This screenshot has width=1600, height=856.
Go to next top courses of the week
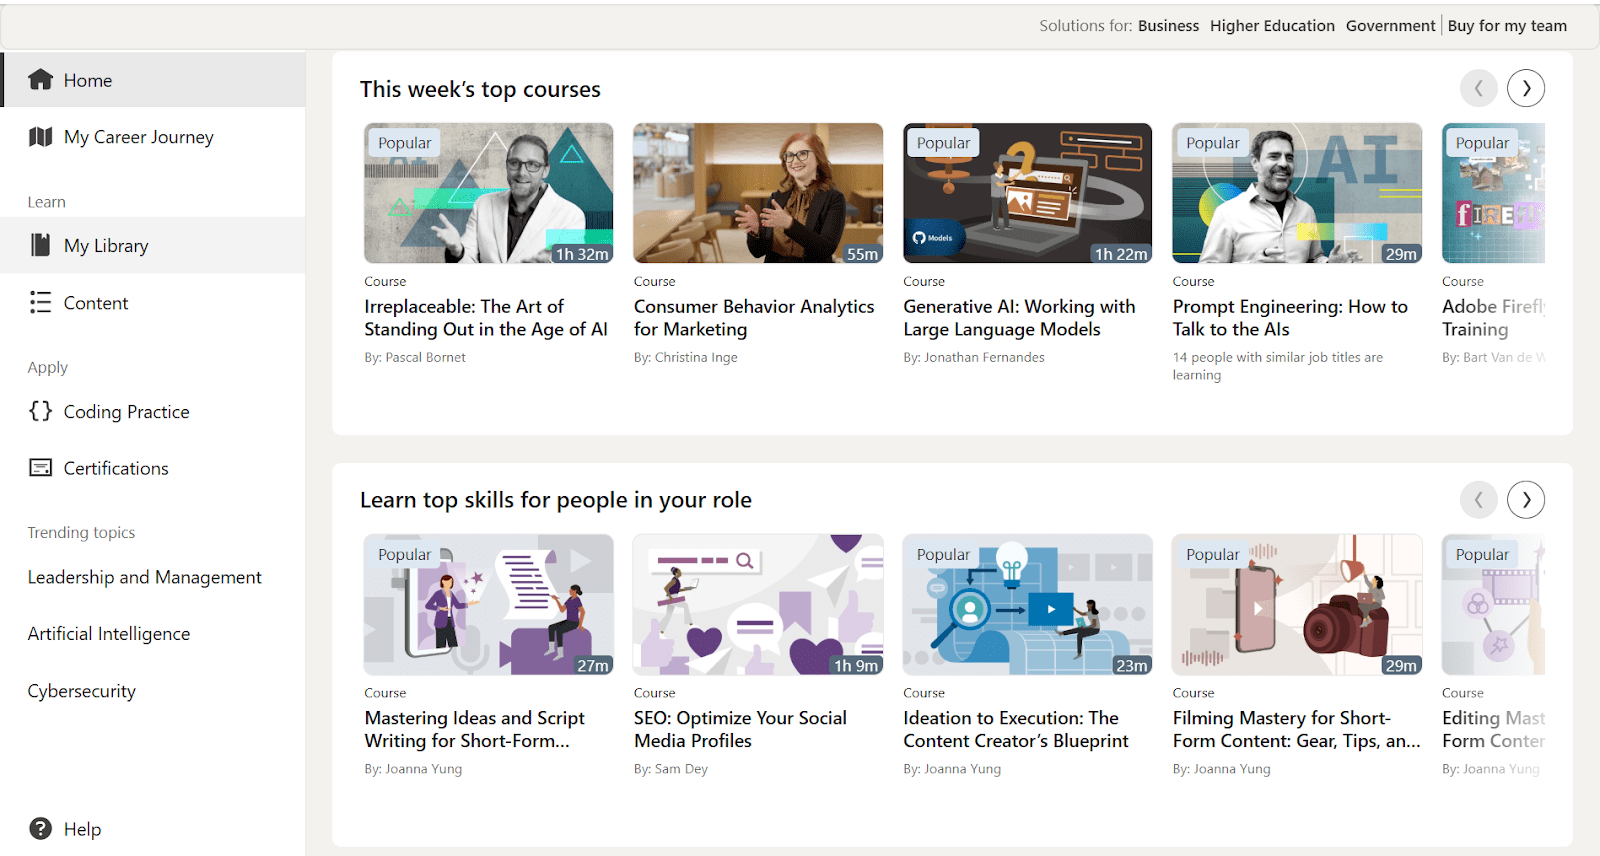click(1526, 88)
